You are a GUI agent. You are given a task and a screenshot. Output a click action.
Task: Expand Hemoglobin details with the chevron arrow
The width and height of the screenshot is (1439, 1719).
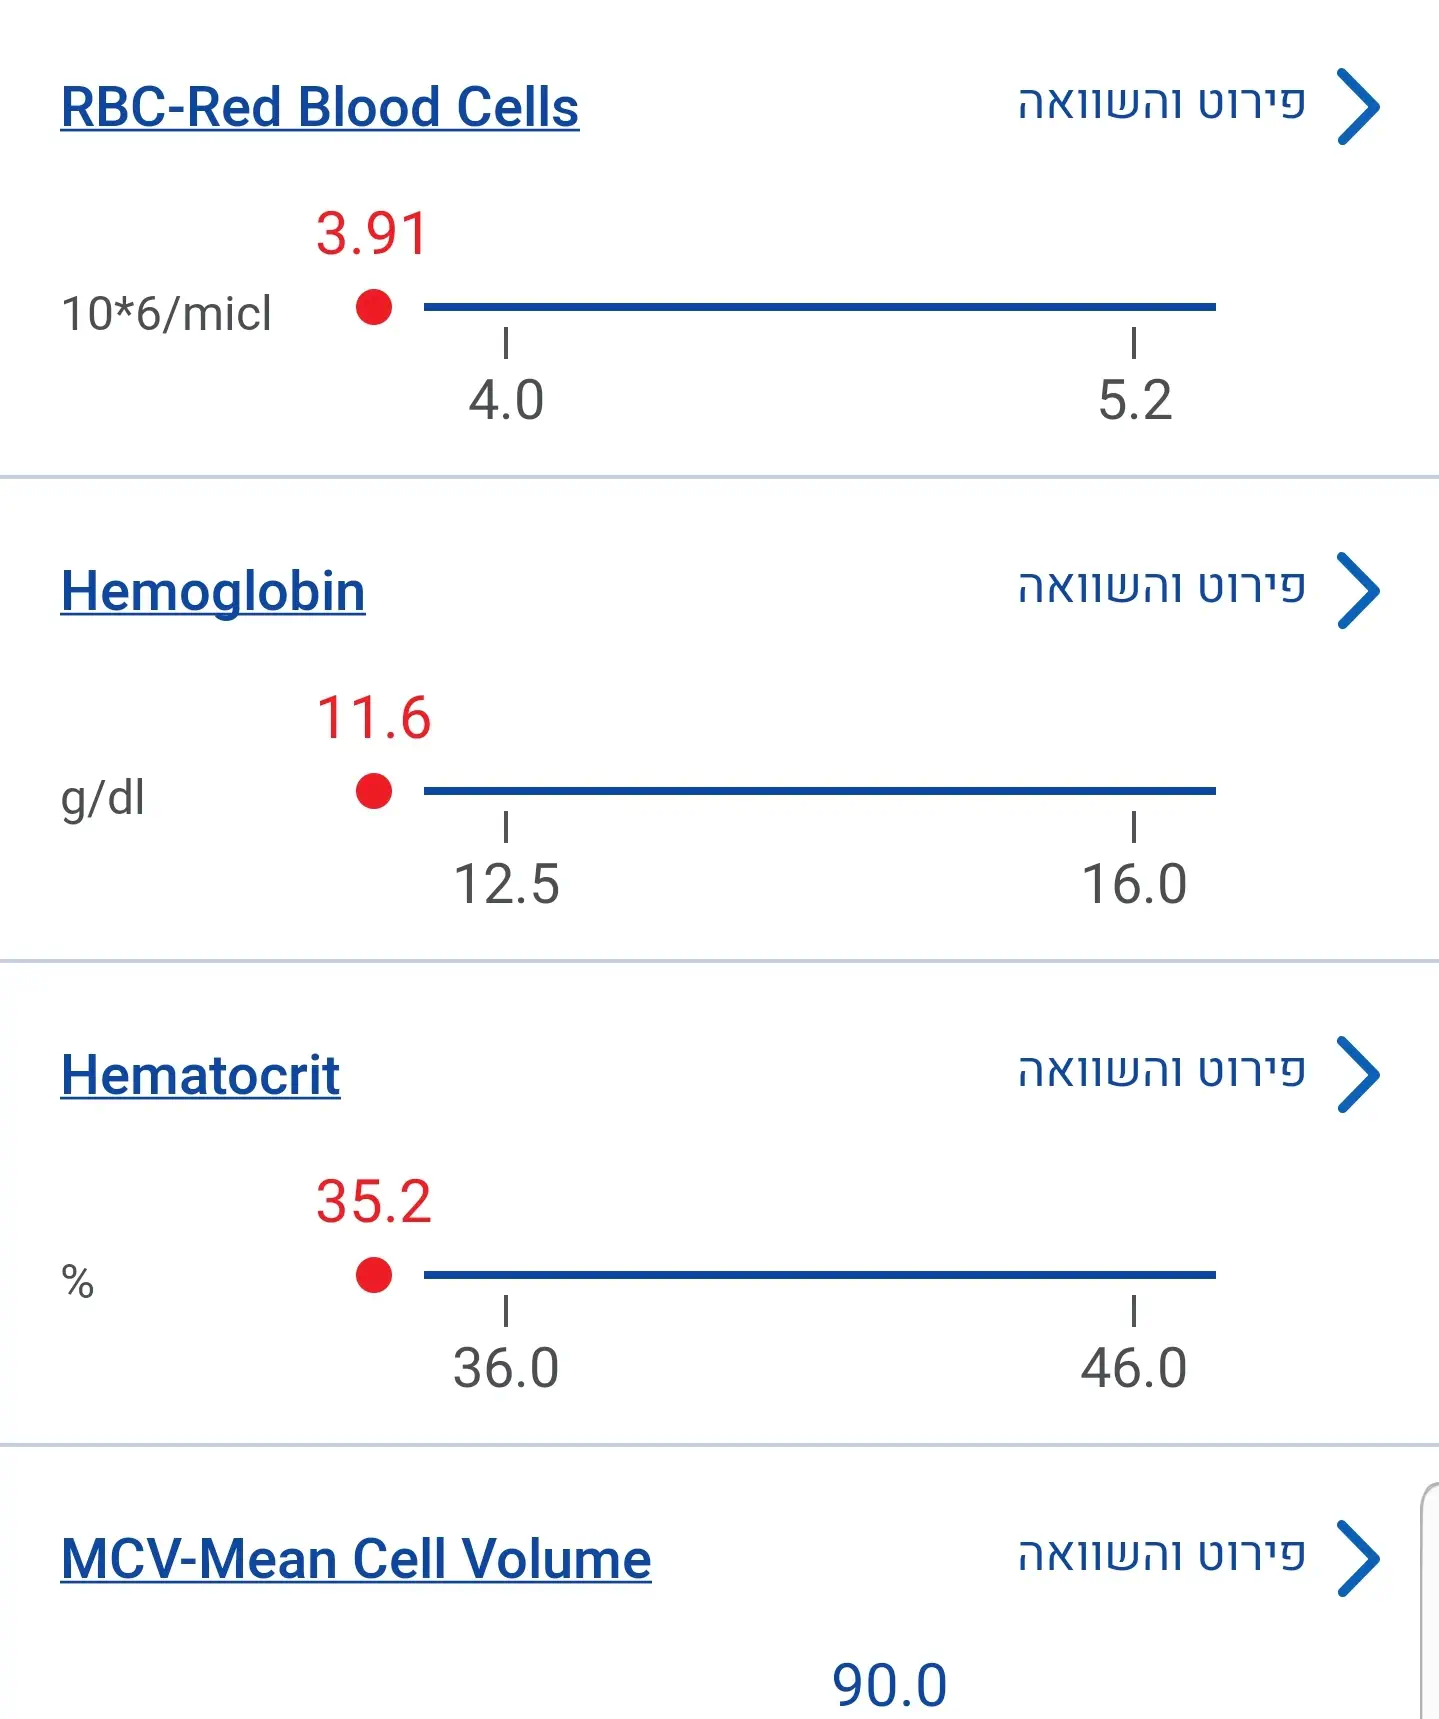[x=1358, y=590]
